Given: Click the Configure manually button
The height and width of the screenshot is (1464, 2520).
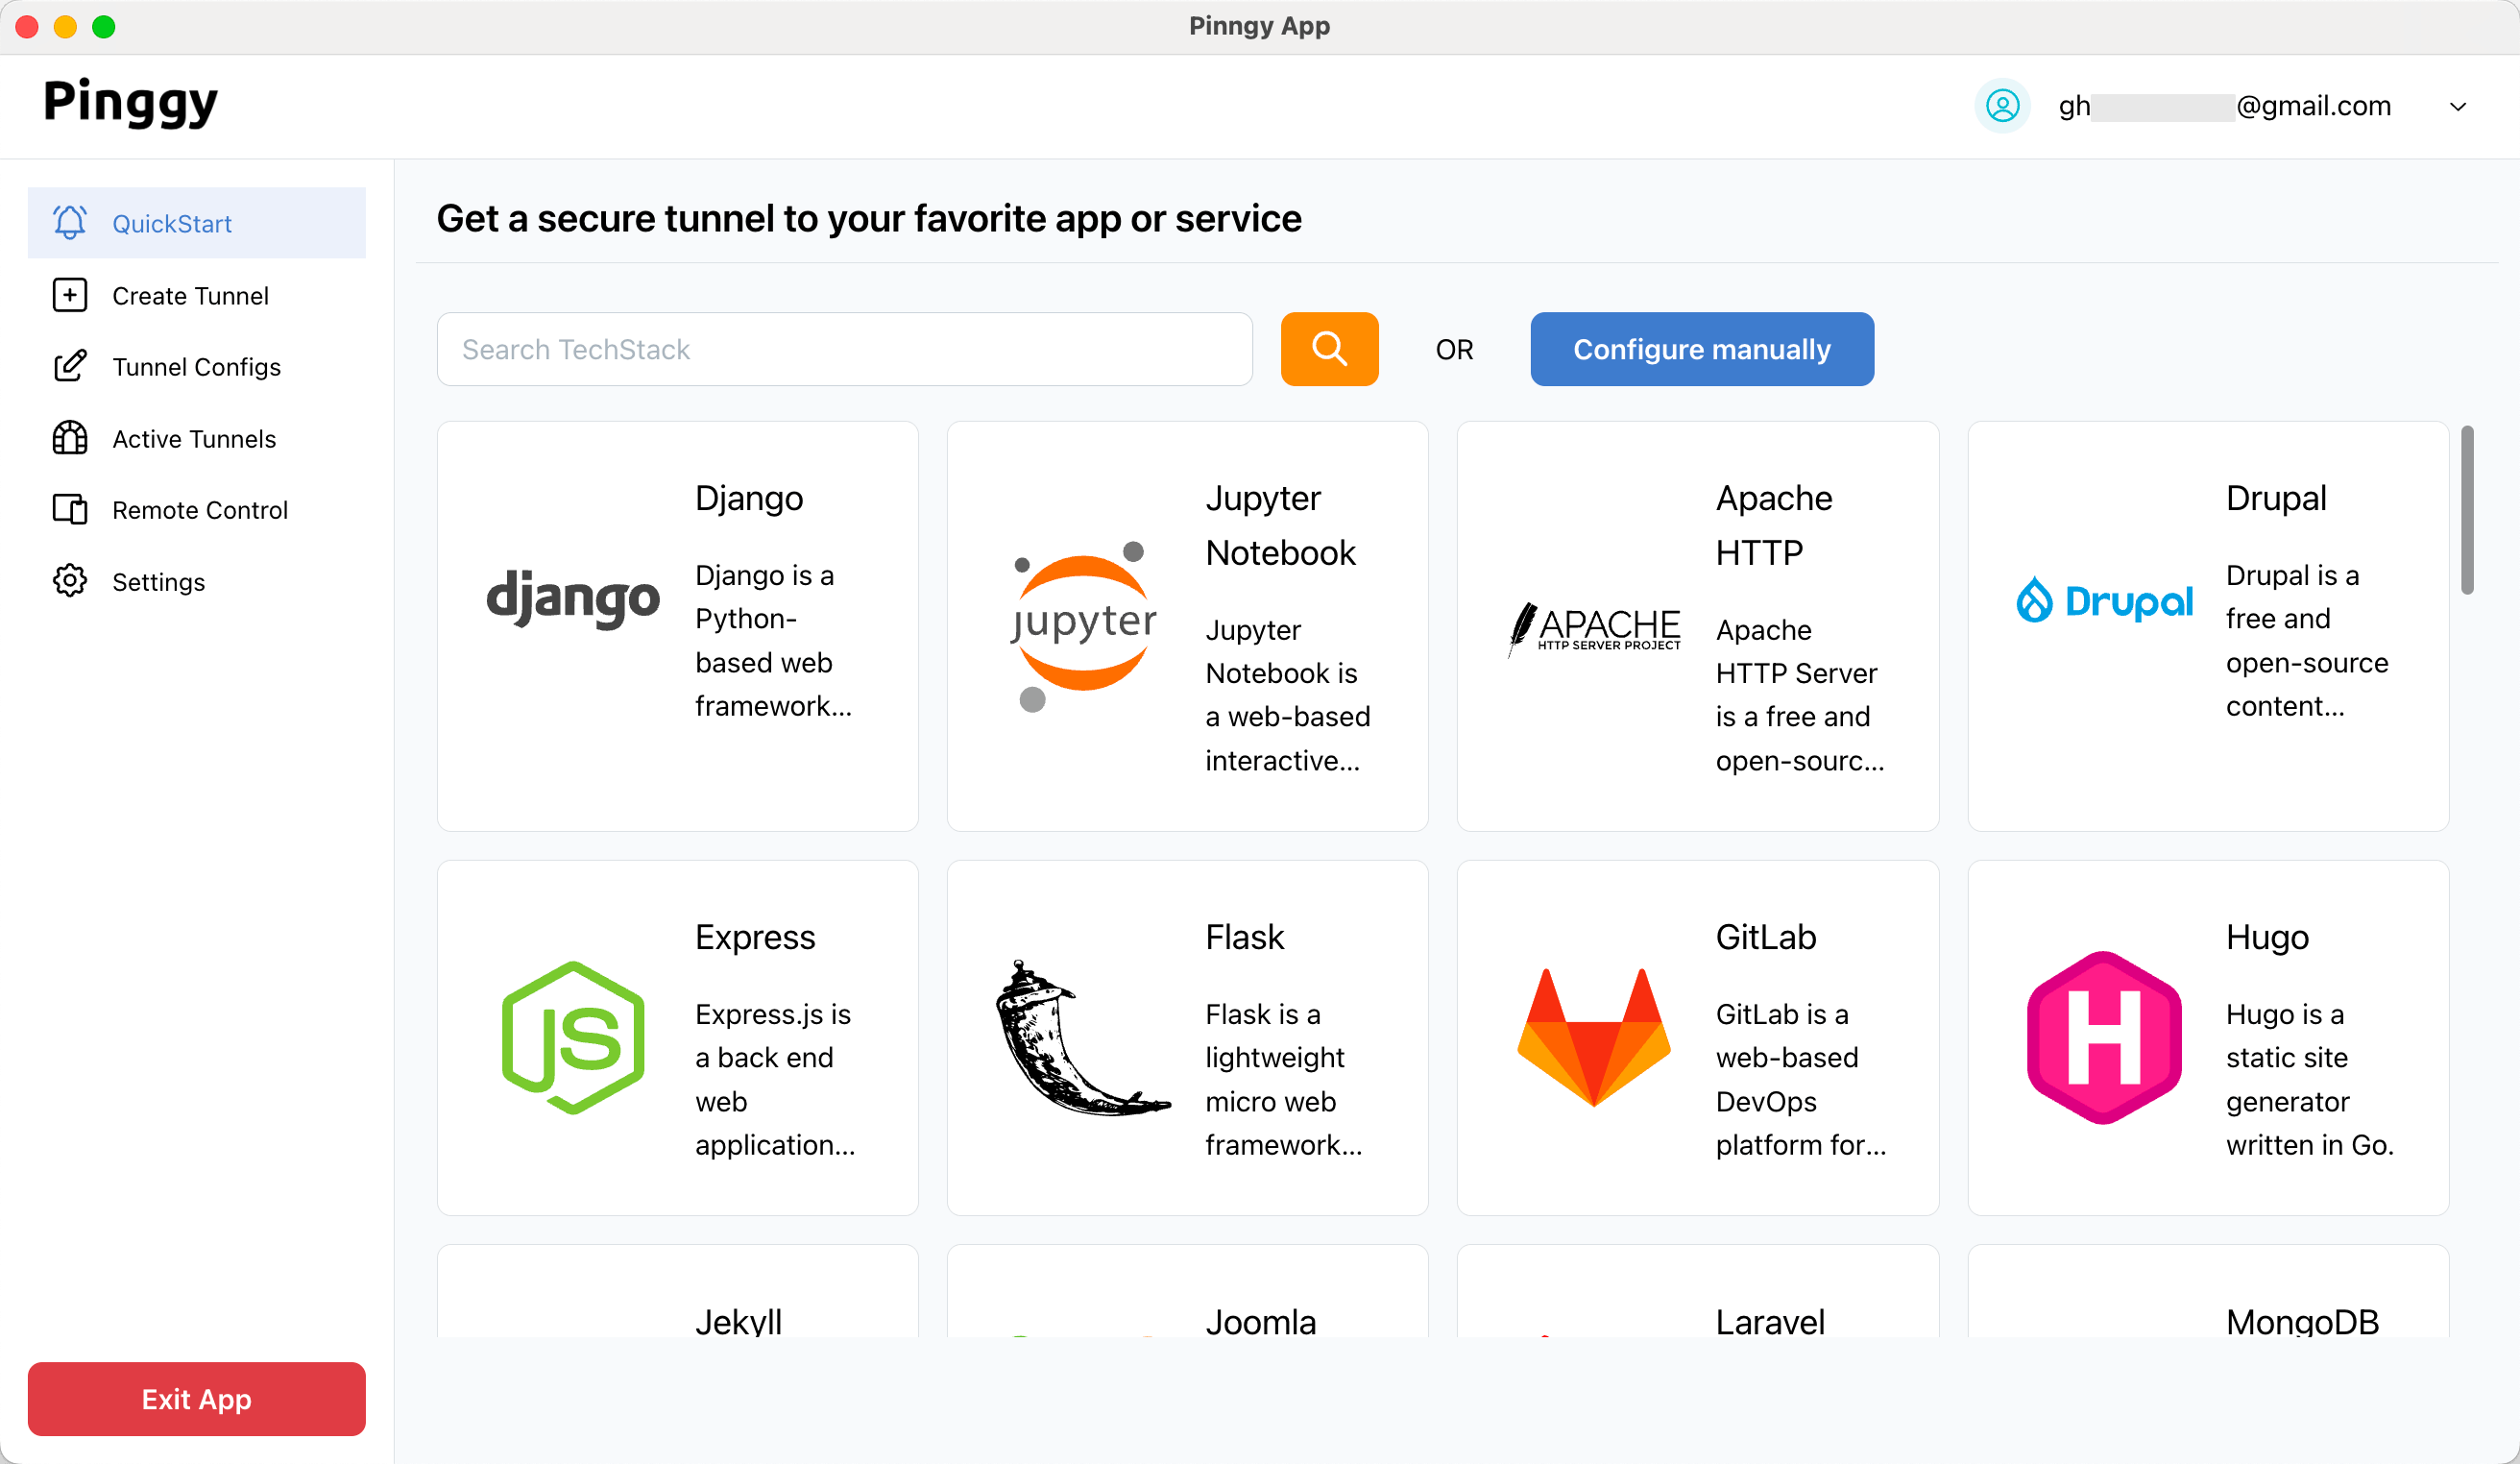Looking at the screenshot, I should coord(1702,348).
